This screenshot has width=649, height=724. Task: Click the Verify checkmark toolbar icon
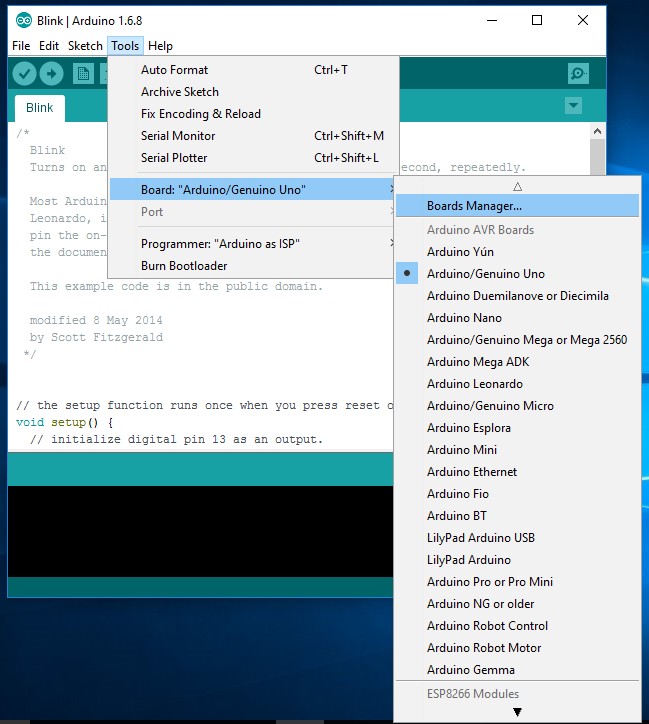(24, 73)
